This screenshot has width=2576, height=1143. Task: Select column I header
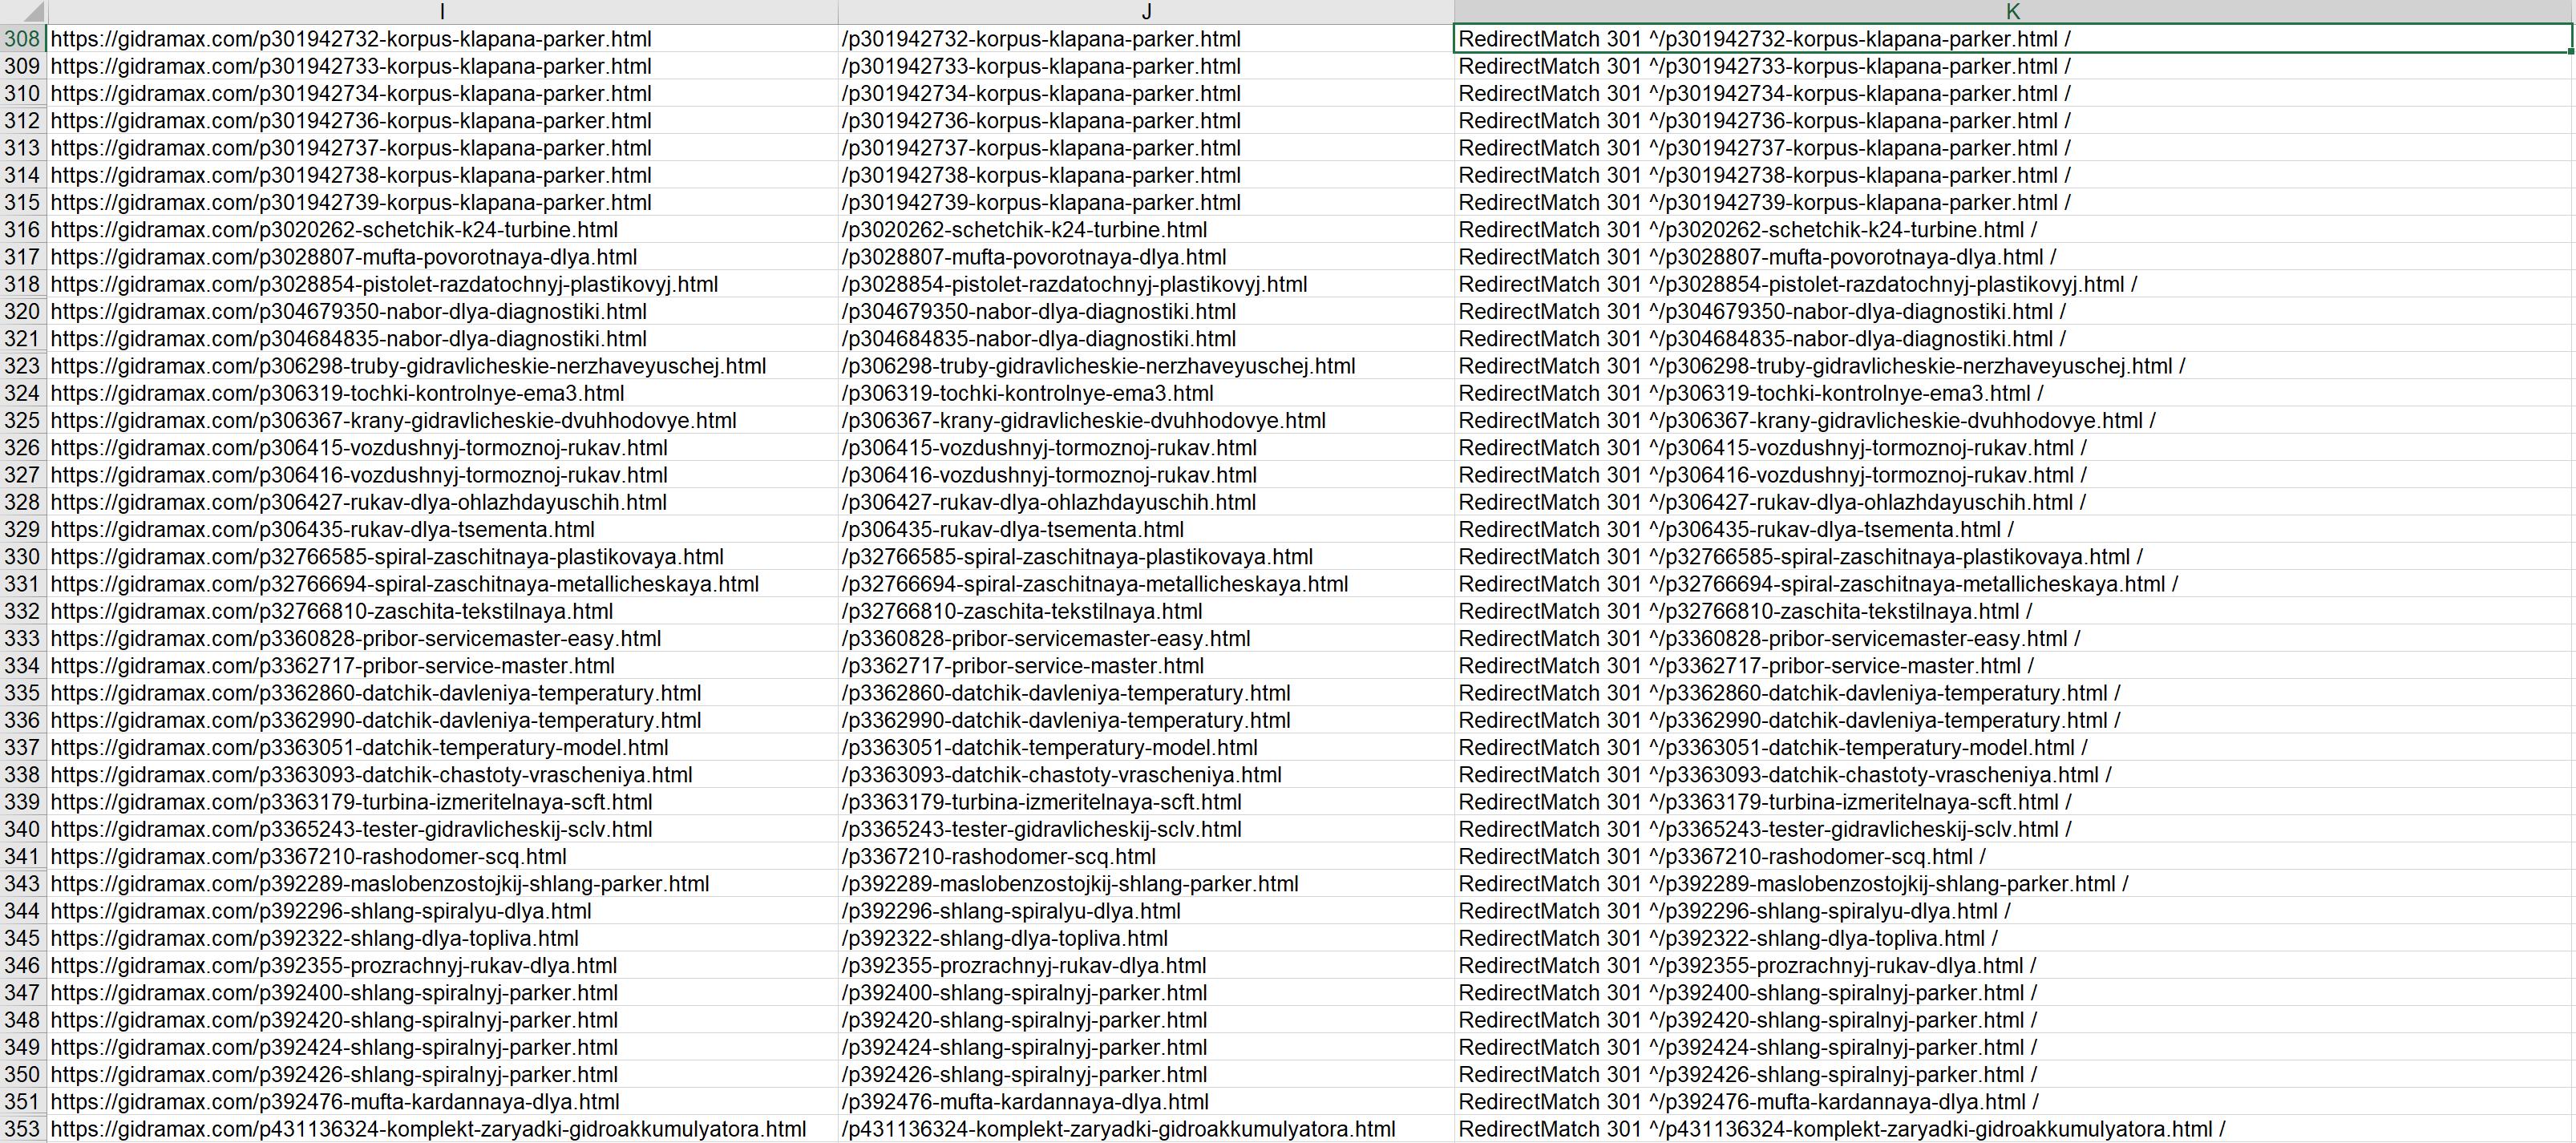pyautogui.click(x=442, y=11)
